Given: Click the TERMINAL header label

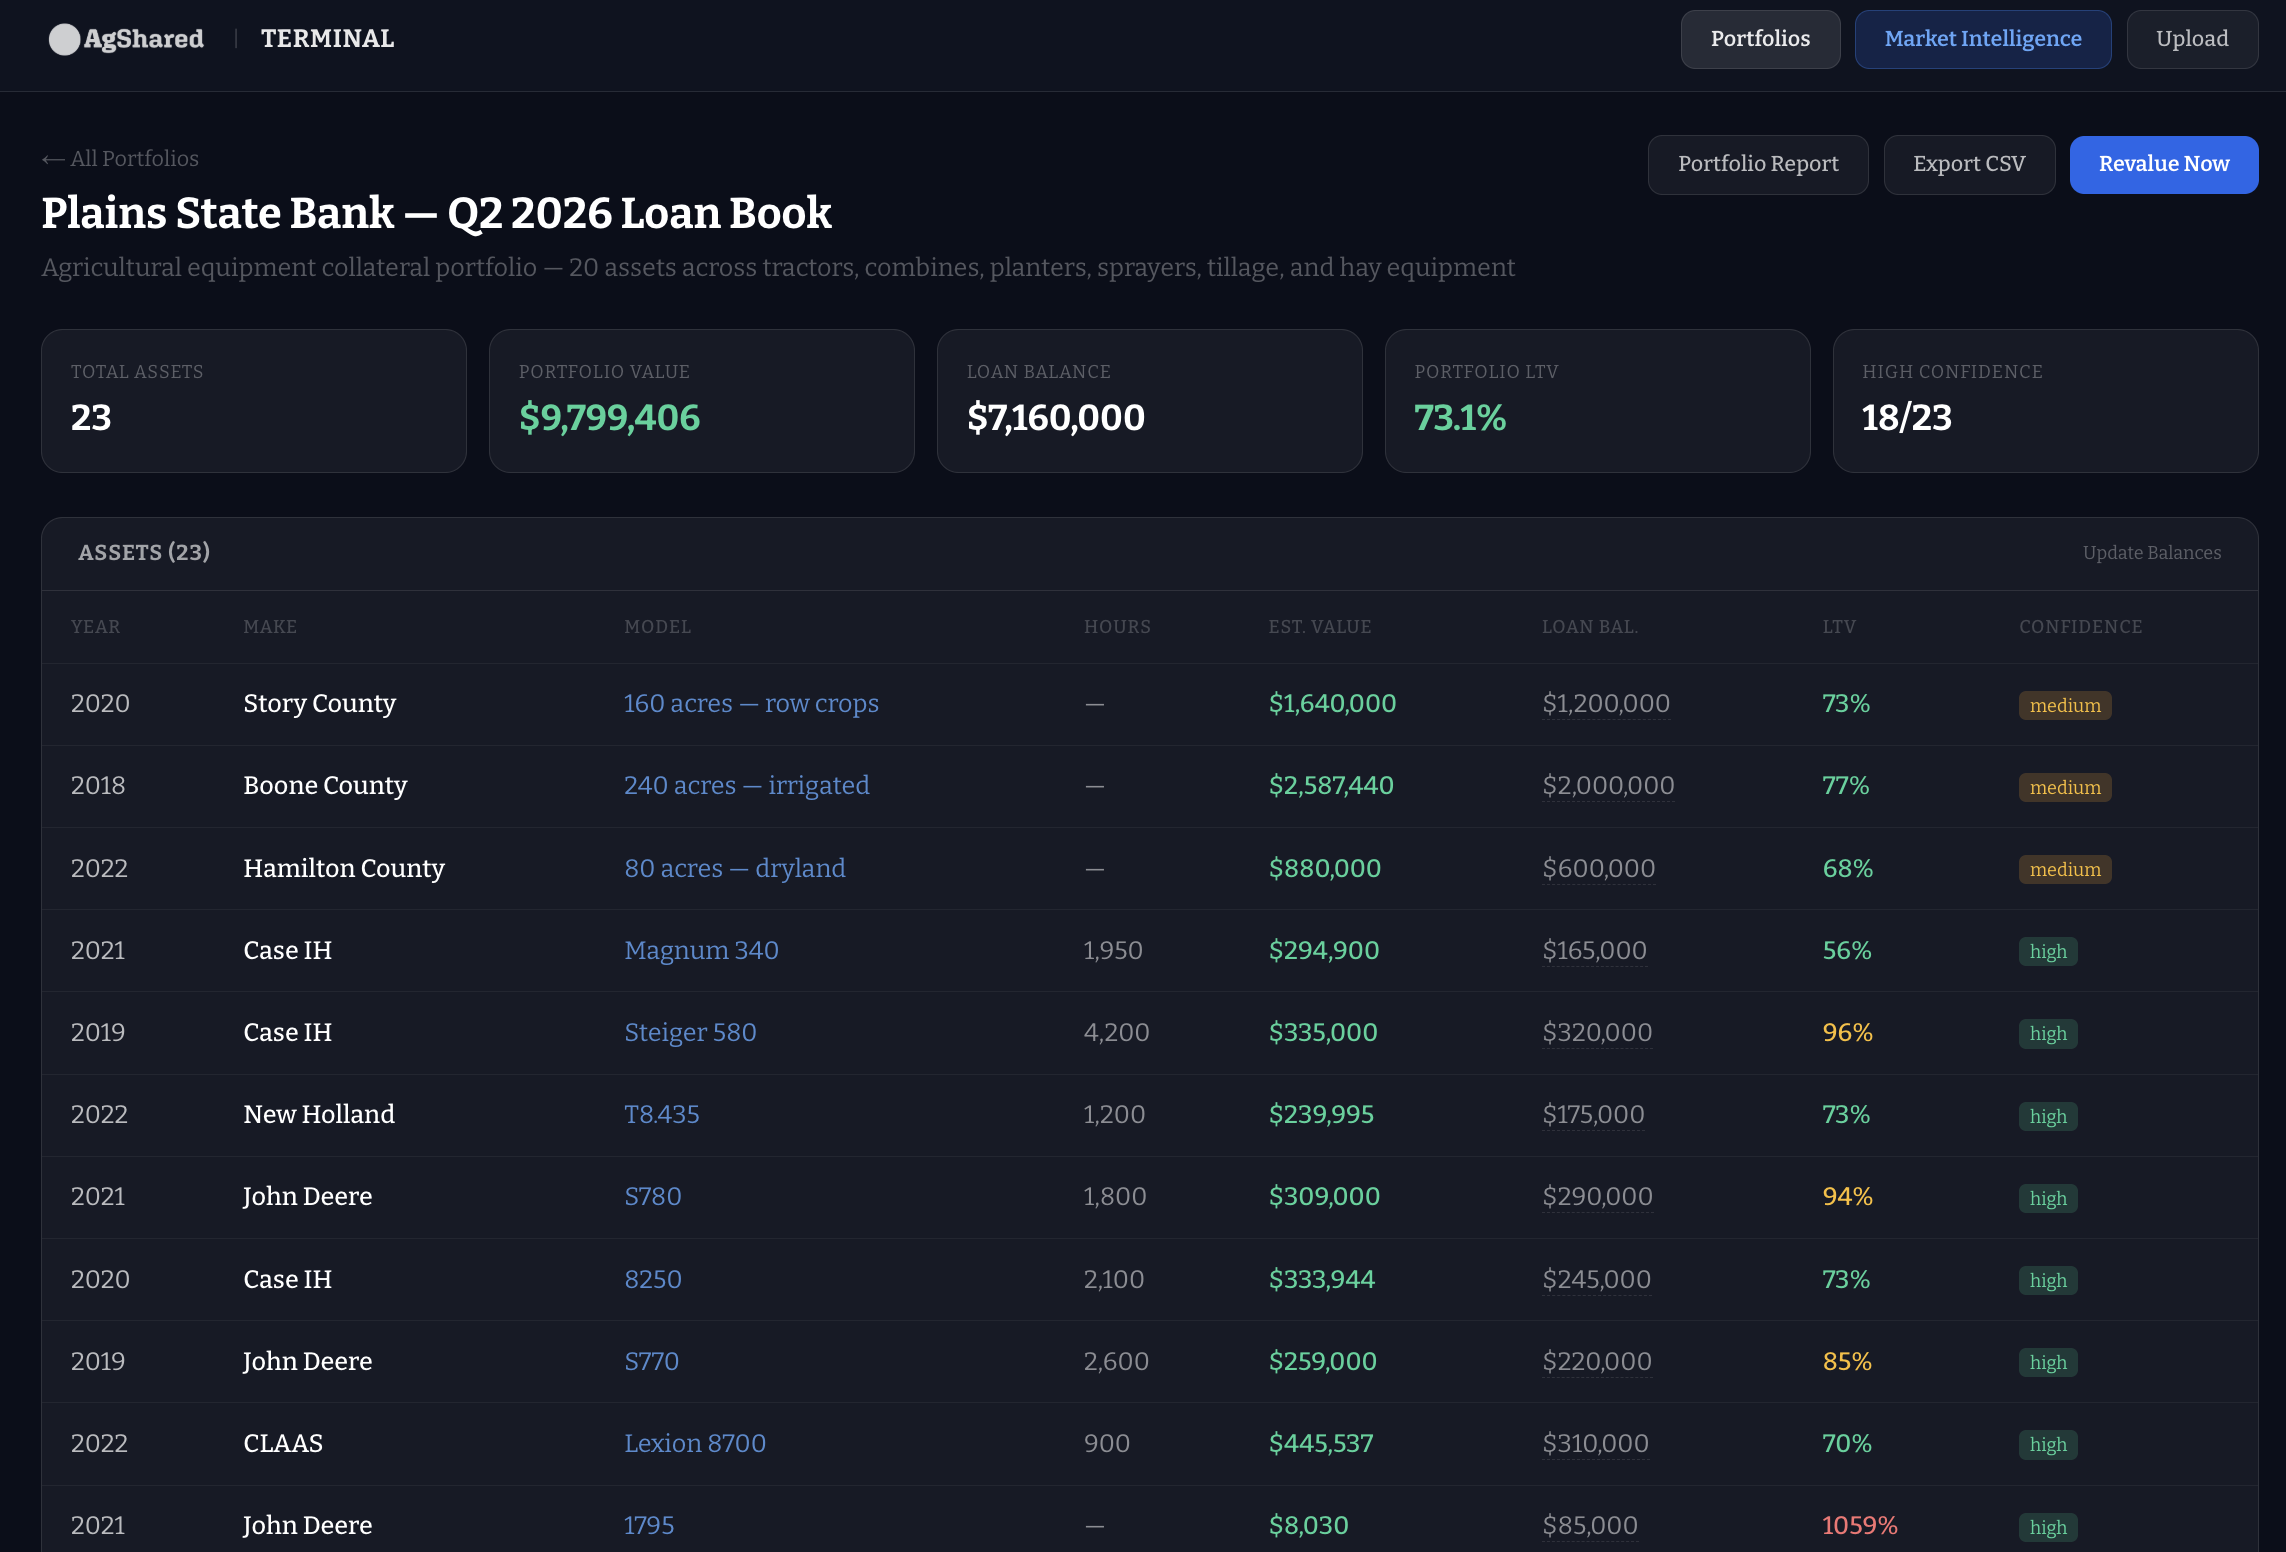Looking at the screenshot, I should (x=327, y=39).
